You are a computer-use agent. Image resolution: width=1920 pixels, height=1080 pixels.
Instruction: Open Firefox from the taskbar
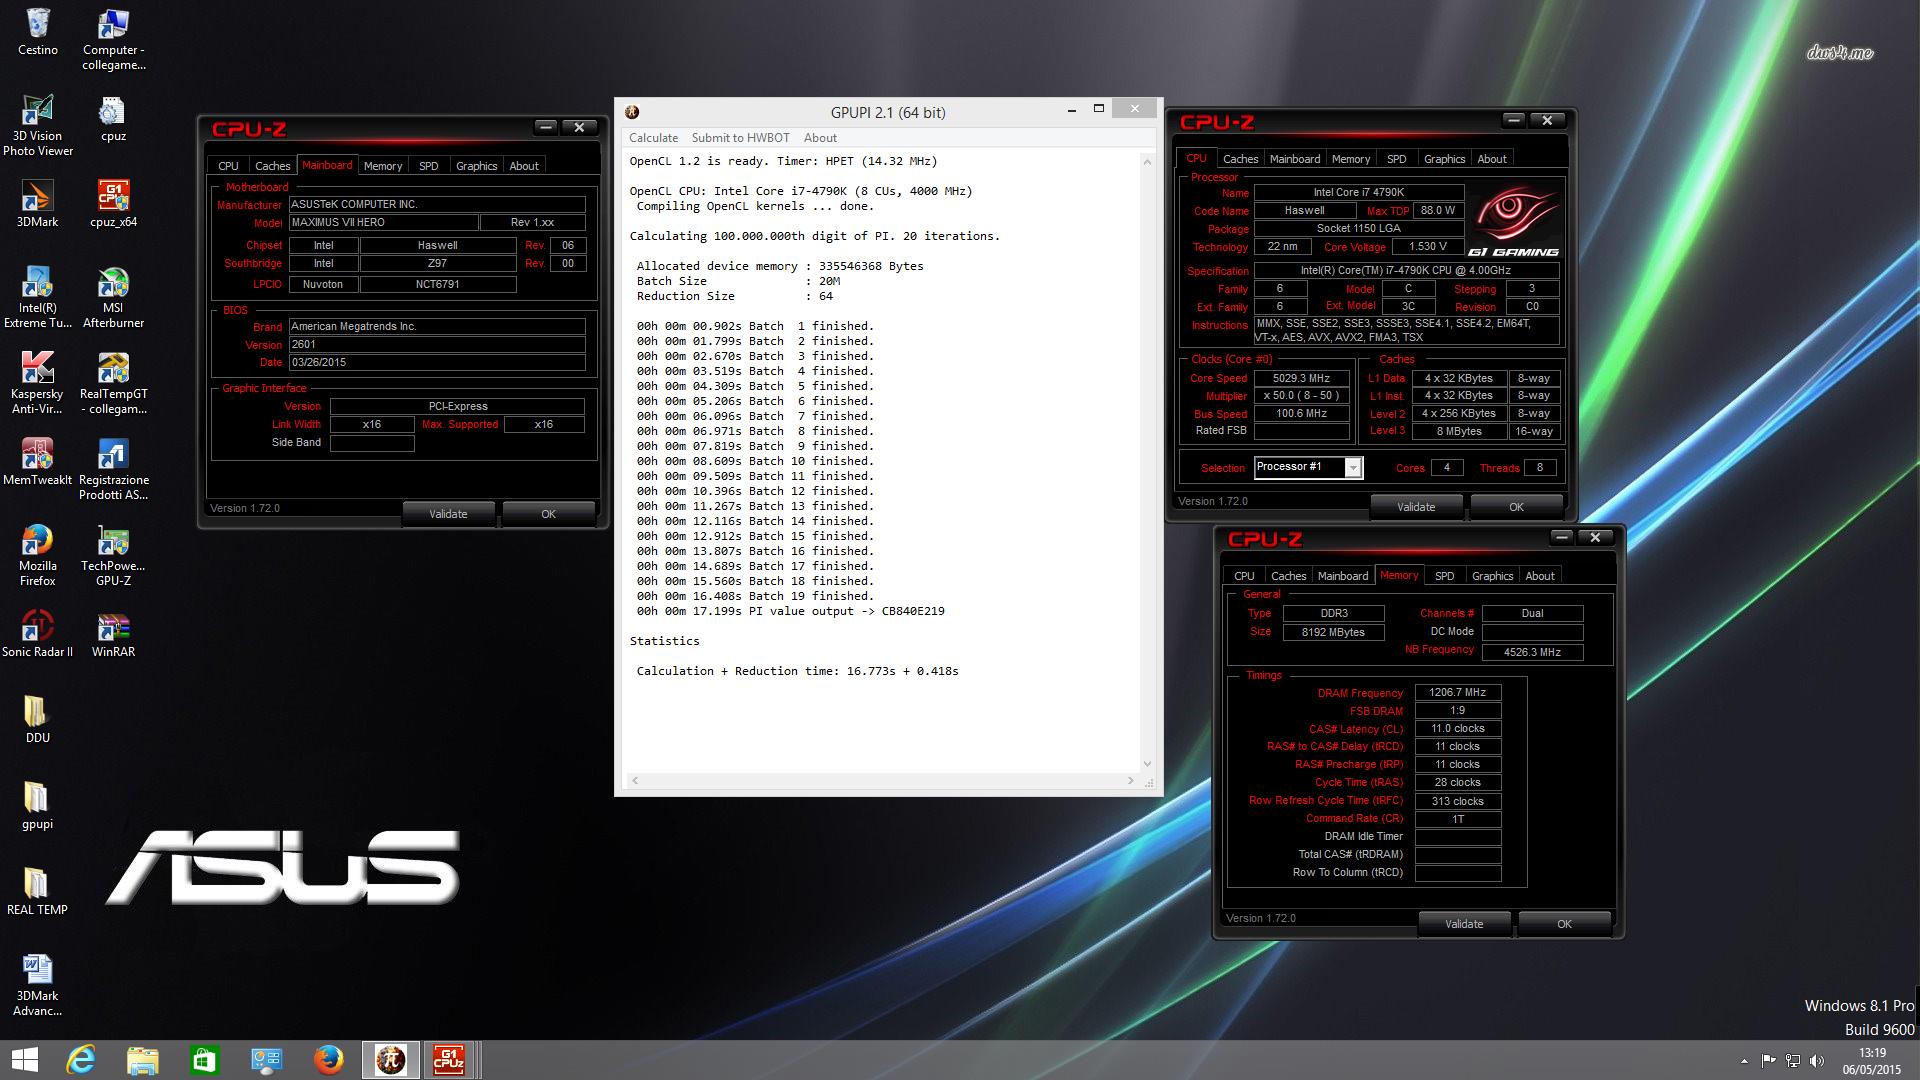click(329, 1060)
